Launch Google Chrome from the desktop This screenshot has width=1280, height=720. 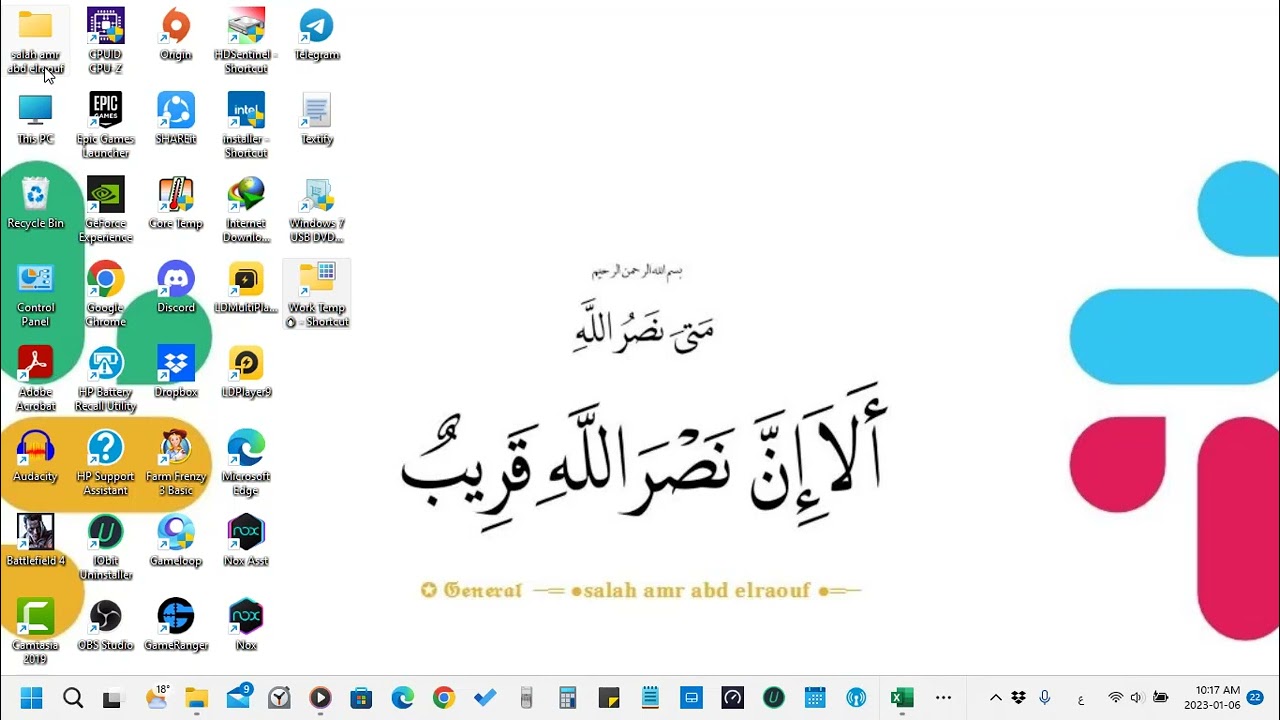(x=105, y=294)
